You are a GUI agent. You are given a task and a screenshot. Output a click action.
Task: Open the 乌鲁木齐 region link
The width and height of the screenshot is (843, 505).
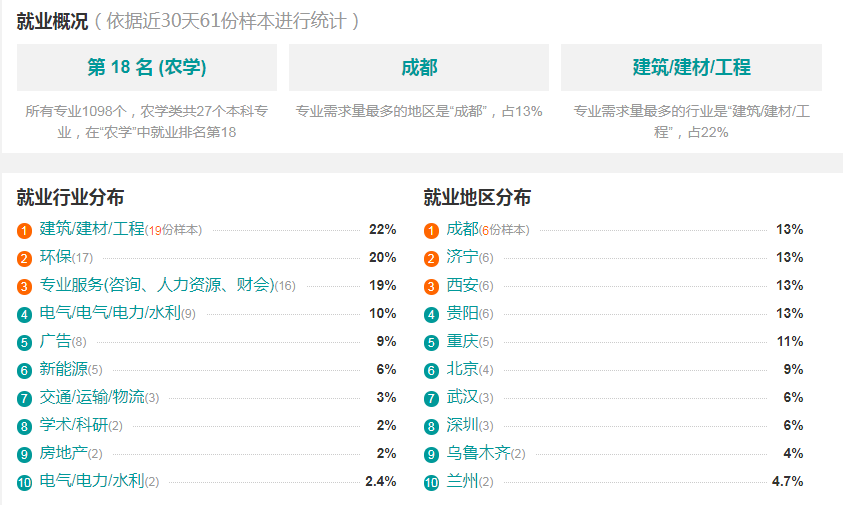[x=478, y=452]
